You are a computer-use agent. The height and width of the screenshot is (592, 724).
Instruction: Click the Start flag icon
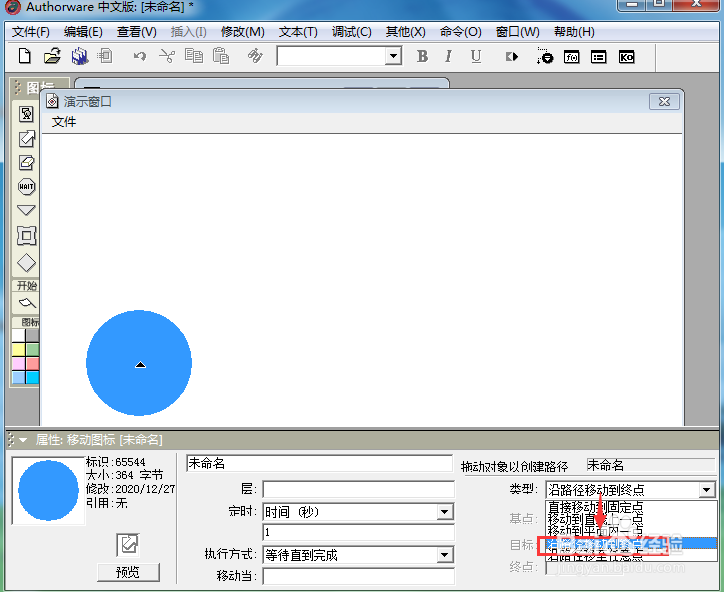[x=27, y=303]
